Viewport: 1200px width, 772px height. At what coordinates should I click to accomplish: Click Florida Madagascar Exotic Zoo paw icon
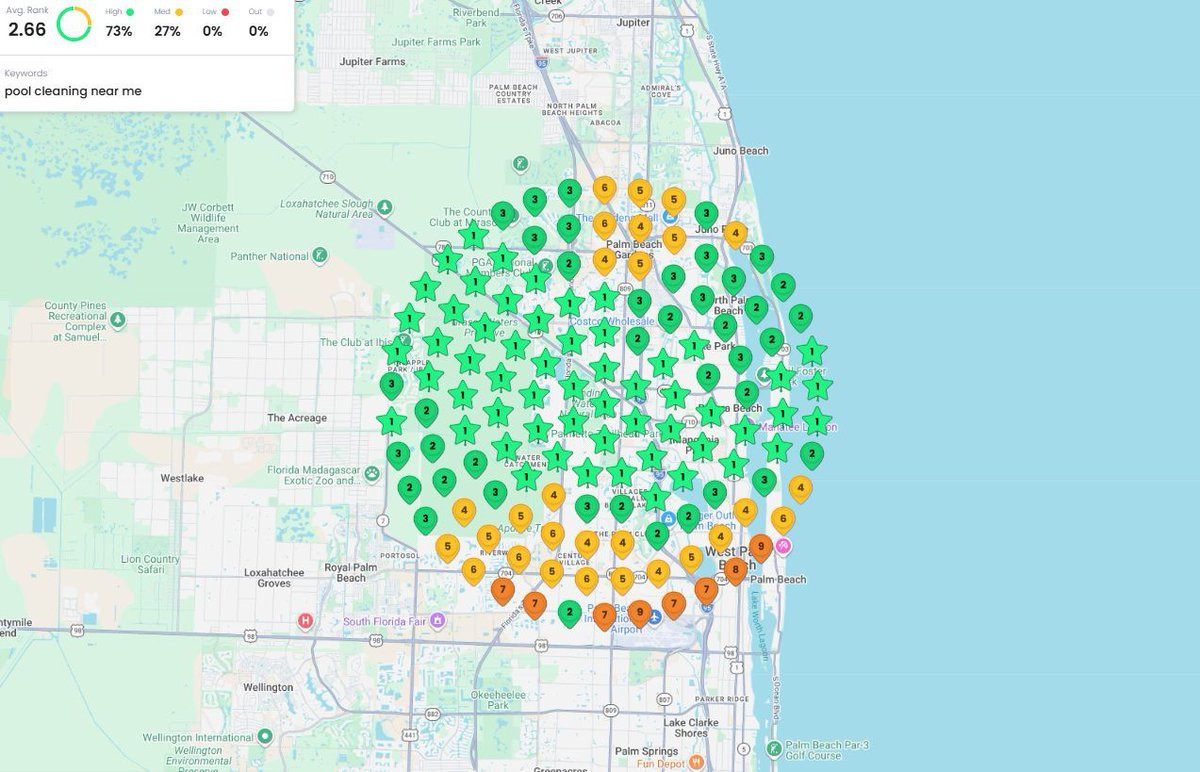tap(372, 472)
